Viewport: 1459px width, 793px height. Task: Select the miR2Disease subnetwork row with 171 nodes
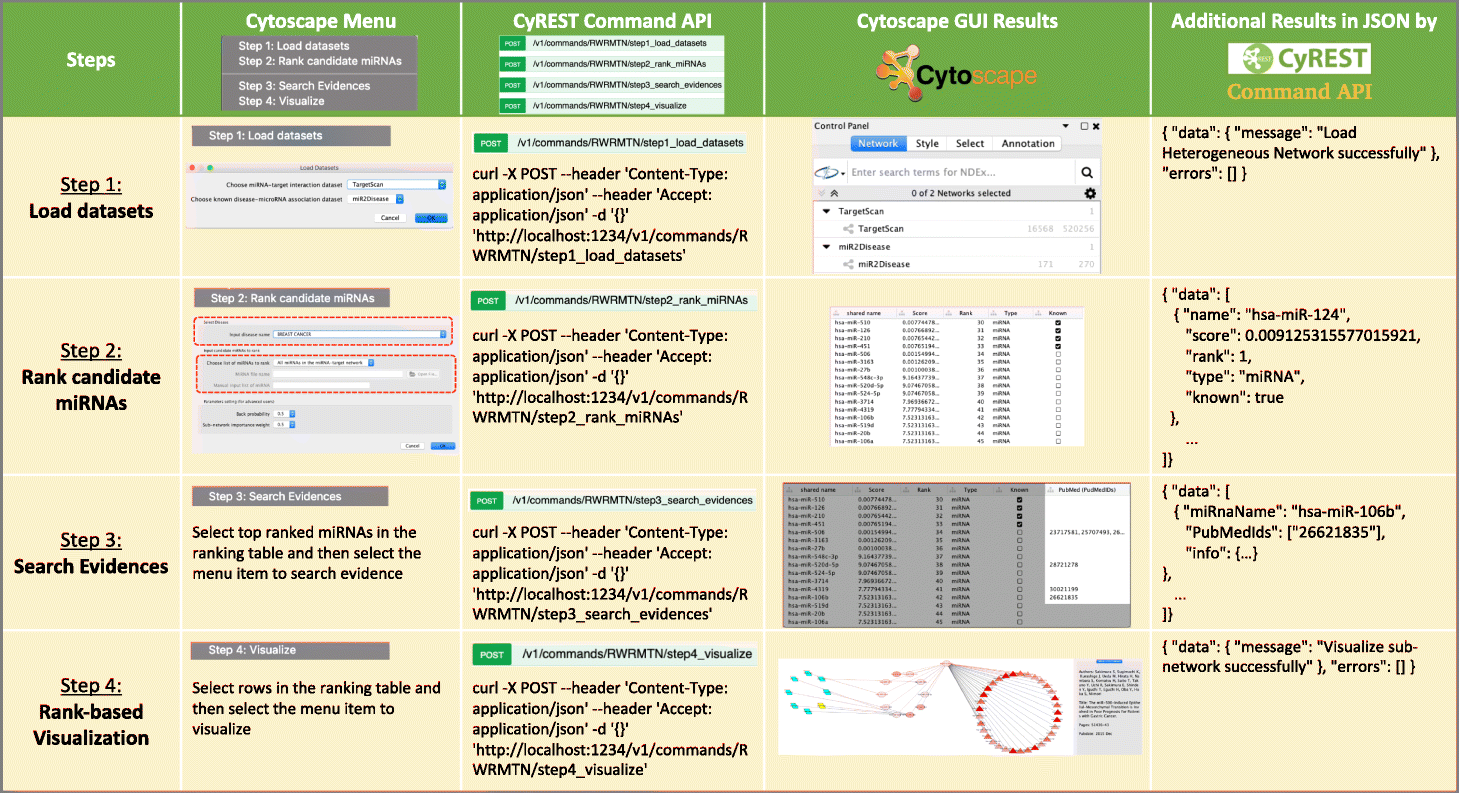pos(959,264)
